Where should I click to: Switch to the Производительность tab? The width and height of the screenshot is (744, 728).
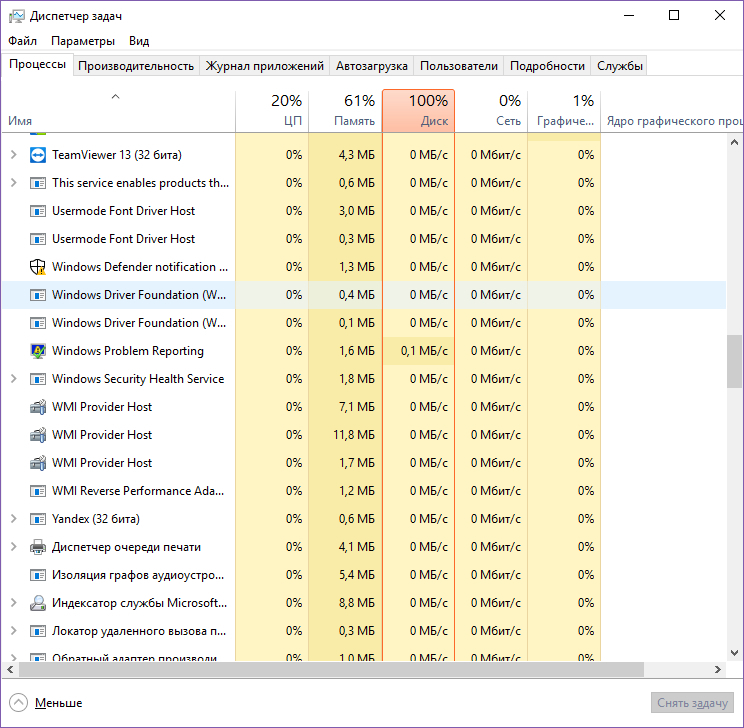tap(136, 66)
